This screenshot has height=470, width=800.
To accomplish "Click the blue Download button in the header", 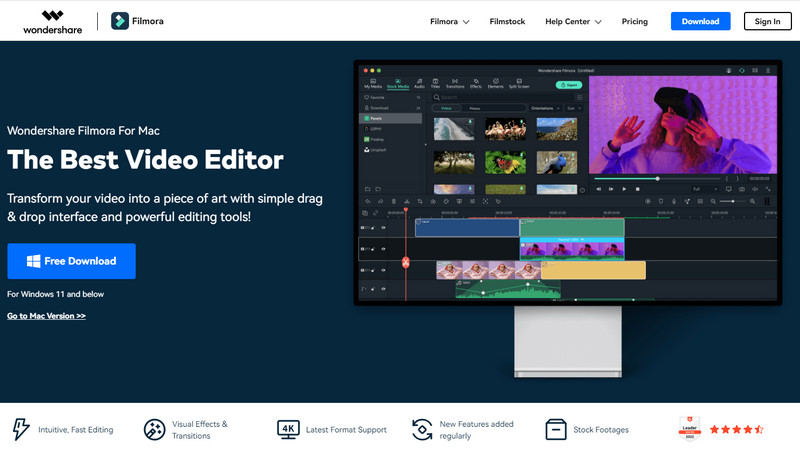I will (x=701, y=21).
